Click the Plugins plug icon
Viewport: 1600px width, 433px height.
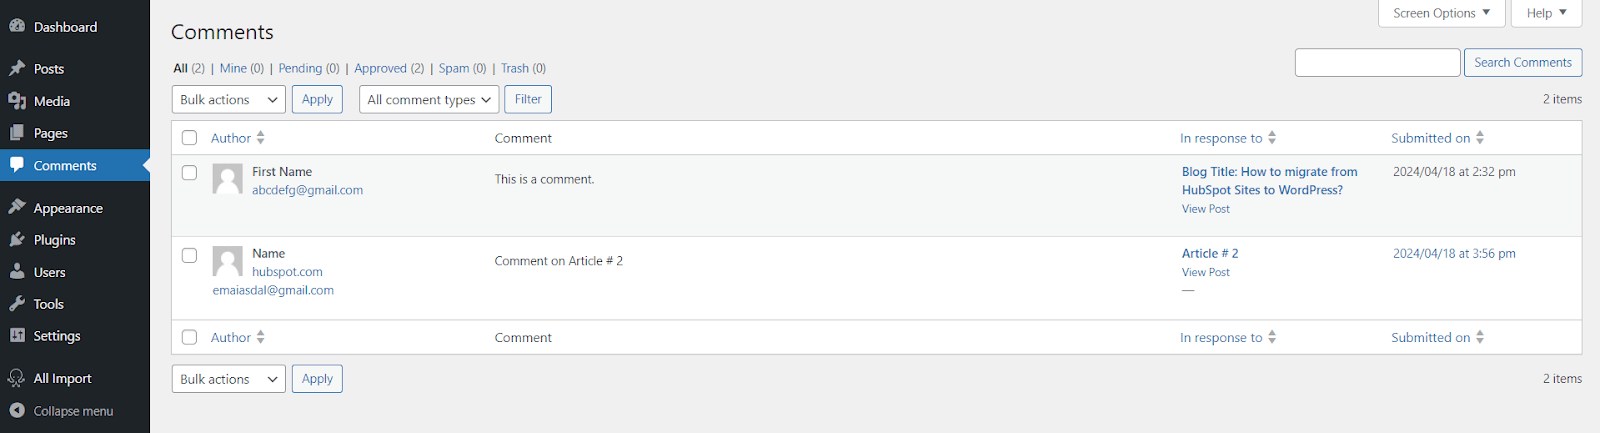(17, 240)
